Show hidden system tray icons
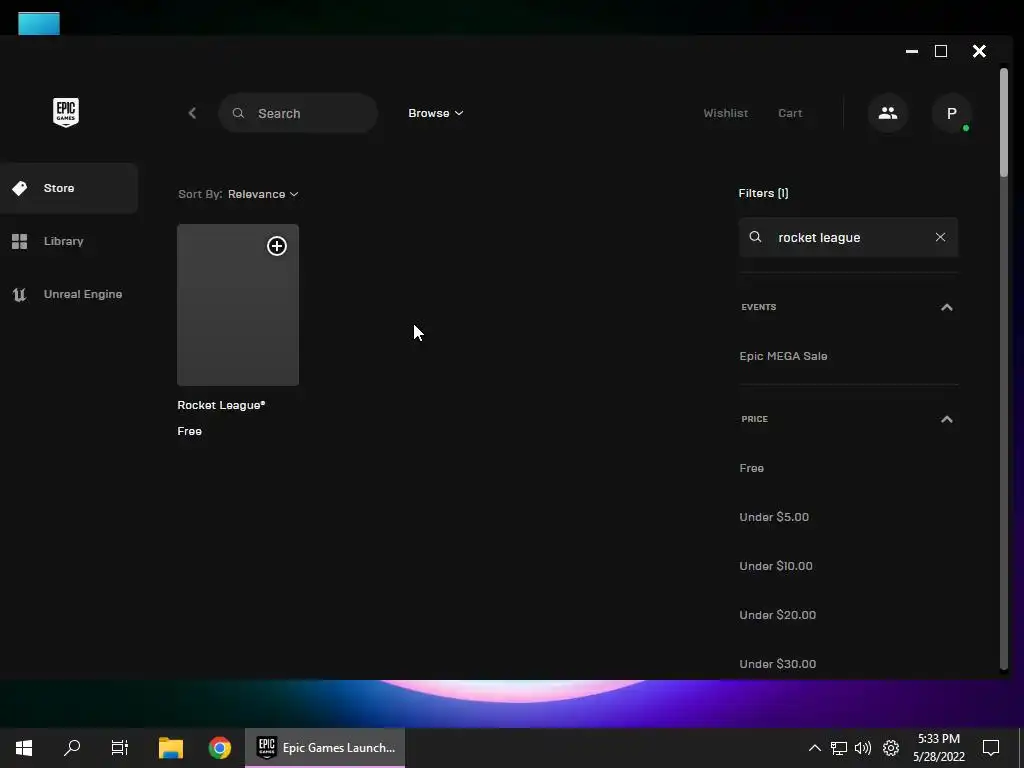The image size is (1024, 768). click(814, 748)
